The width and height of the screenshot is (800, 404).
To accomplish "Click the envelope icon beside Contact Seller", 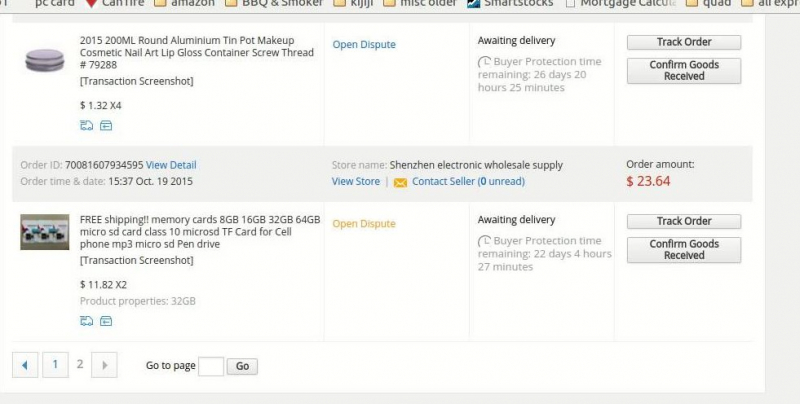I will point(400,182).
